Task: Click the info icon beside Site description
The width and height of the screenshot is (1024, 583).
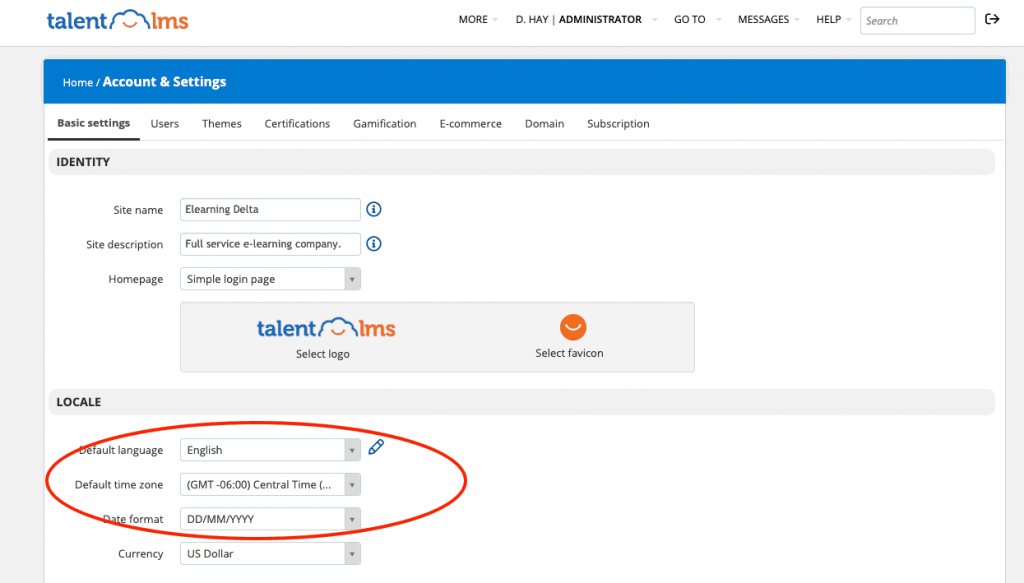Action: pos(373,243)
